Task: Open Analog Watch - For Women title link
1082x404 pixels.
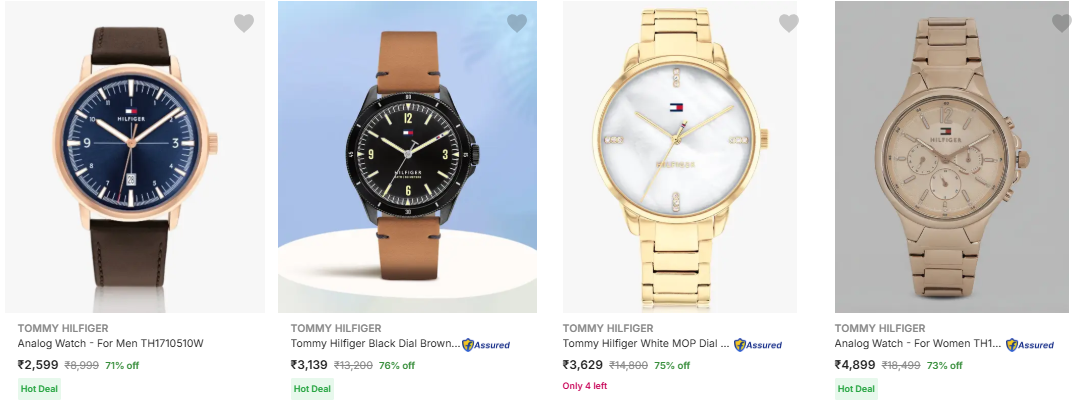Action: [x=917, y=344]
